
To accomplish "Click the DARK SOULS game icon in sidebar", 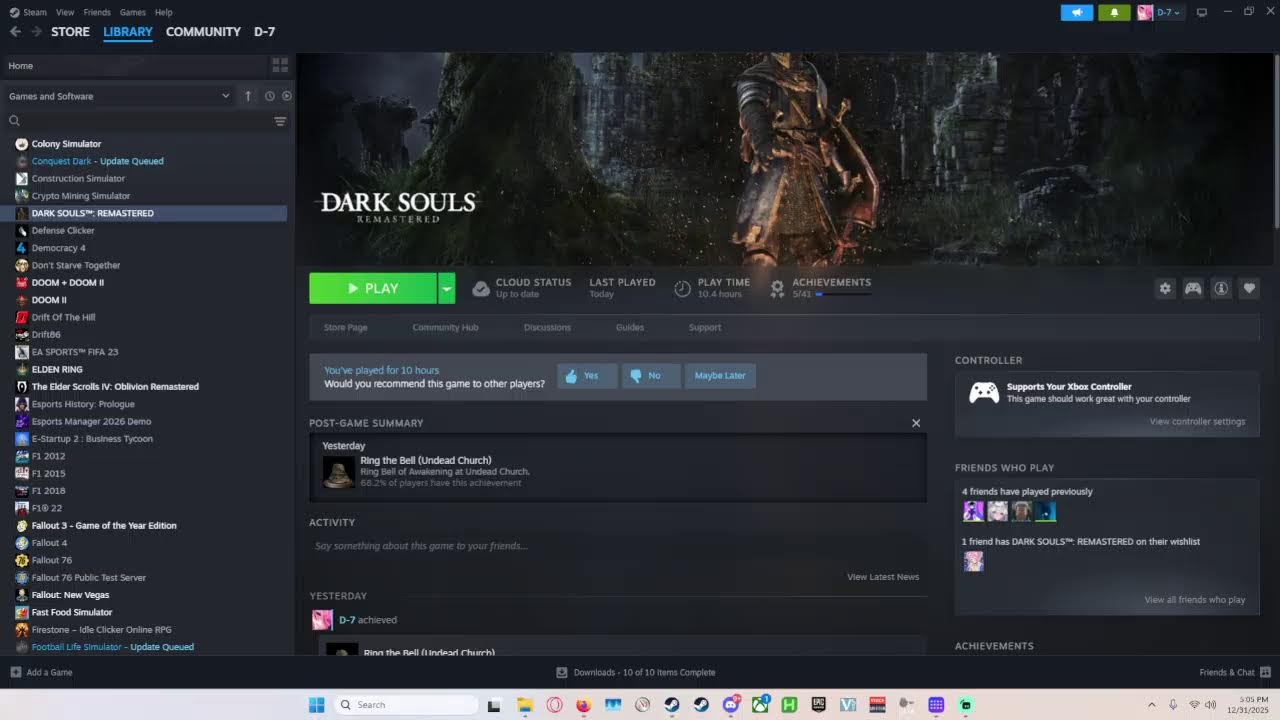I will pos(22,213).
